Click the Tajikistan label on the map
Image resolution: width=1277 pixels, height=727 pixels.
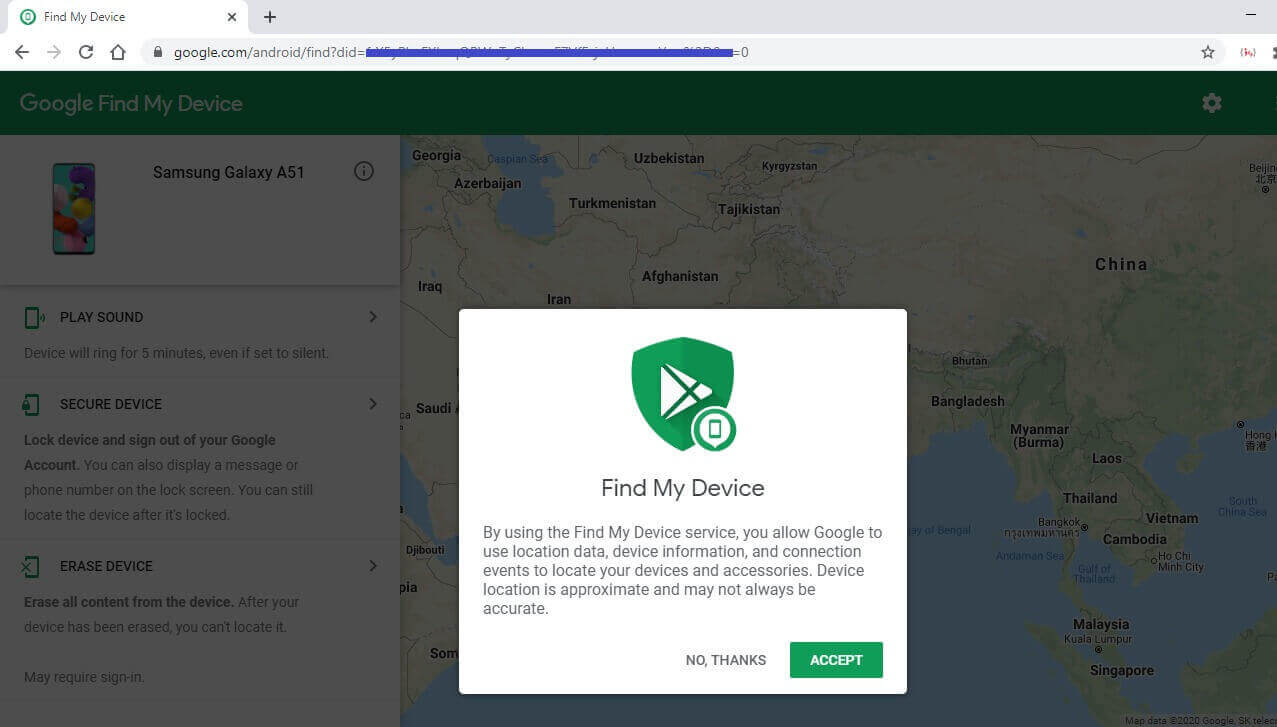coord(749,209)
